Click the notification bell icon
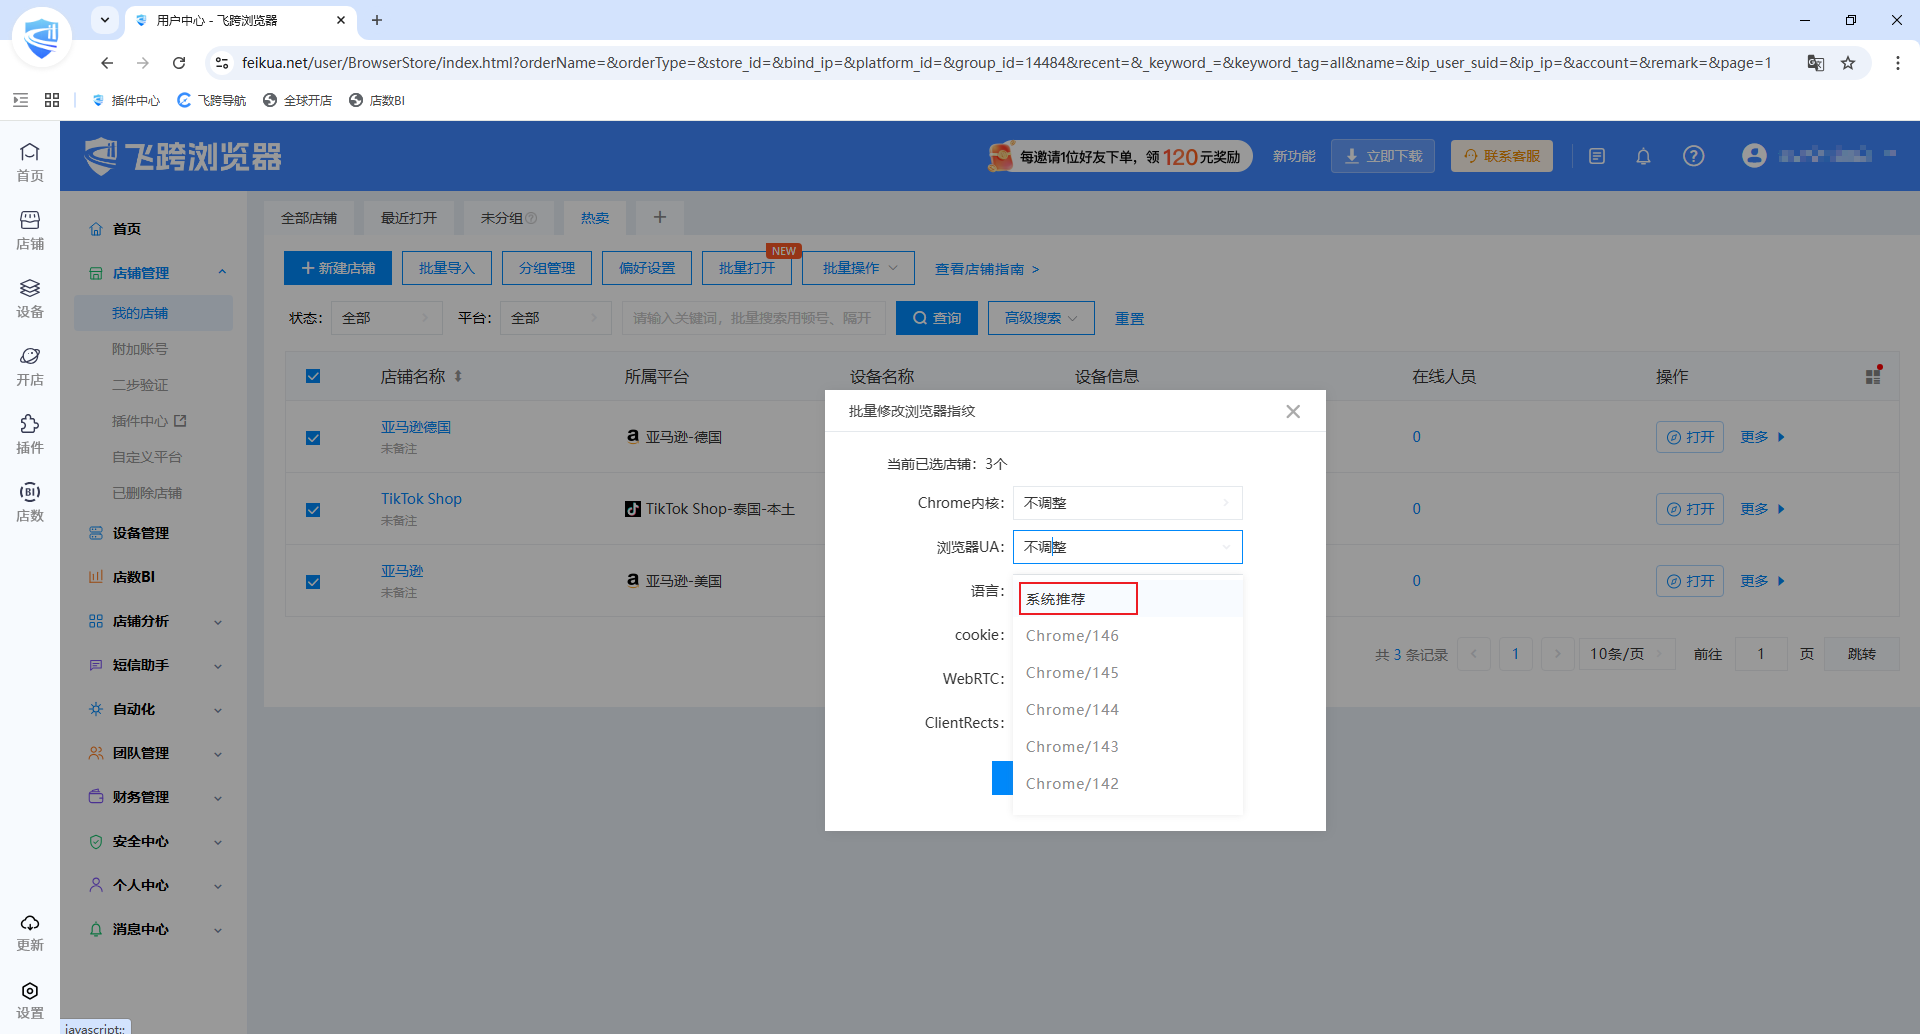Screen dimensions: 1920x1034 tap(1643, 156)
